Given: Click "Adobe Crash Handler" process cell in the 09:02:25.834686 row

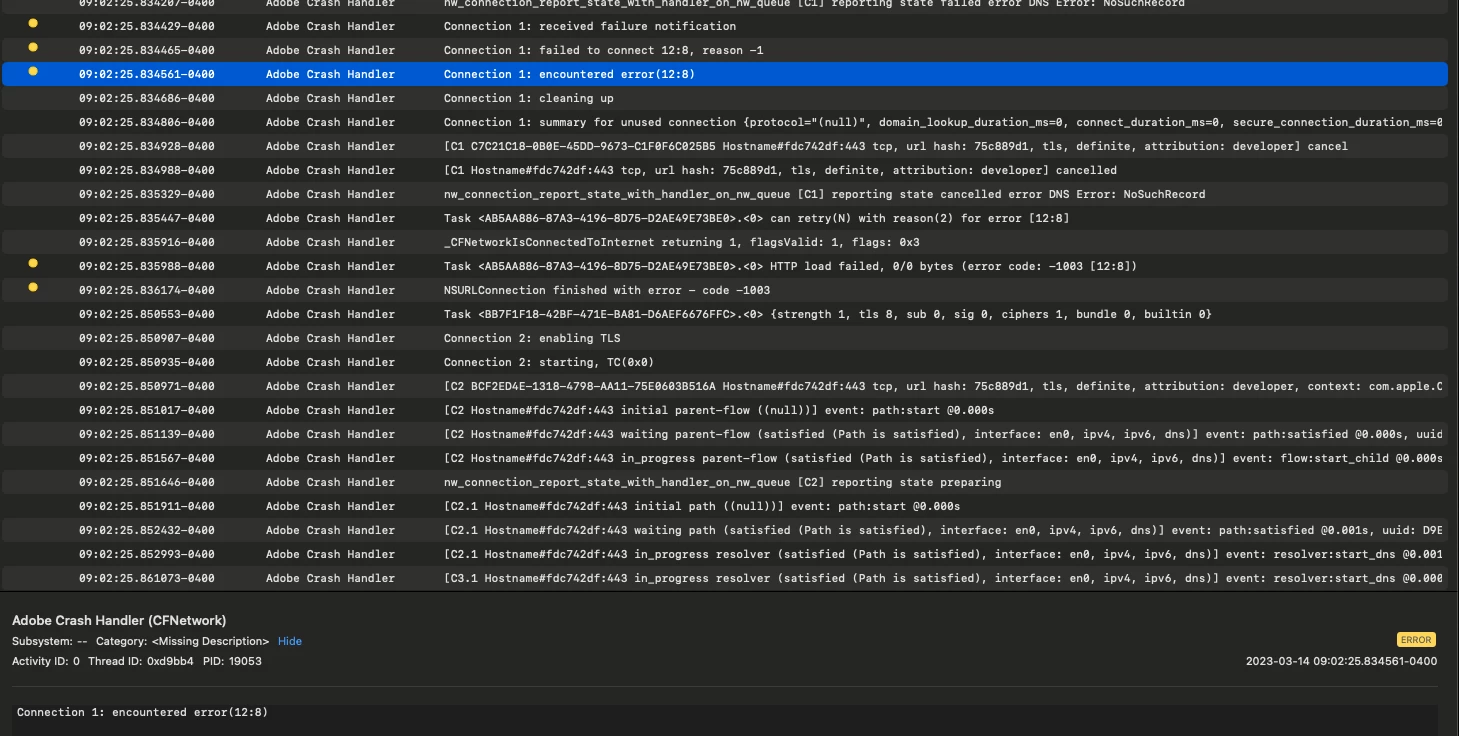Looking at the screenshot, I should point(330,98).
